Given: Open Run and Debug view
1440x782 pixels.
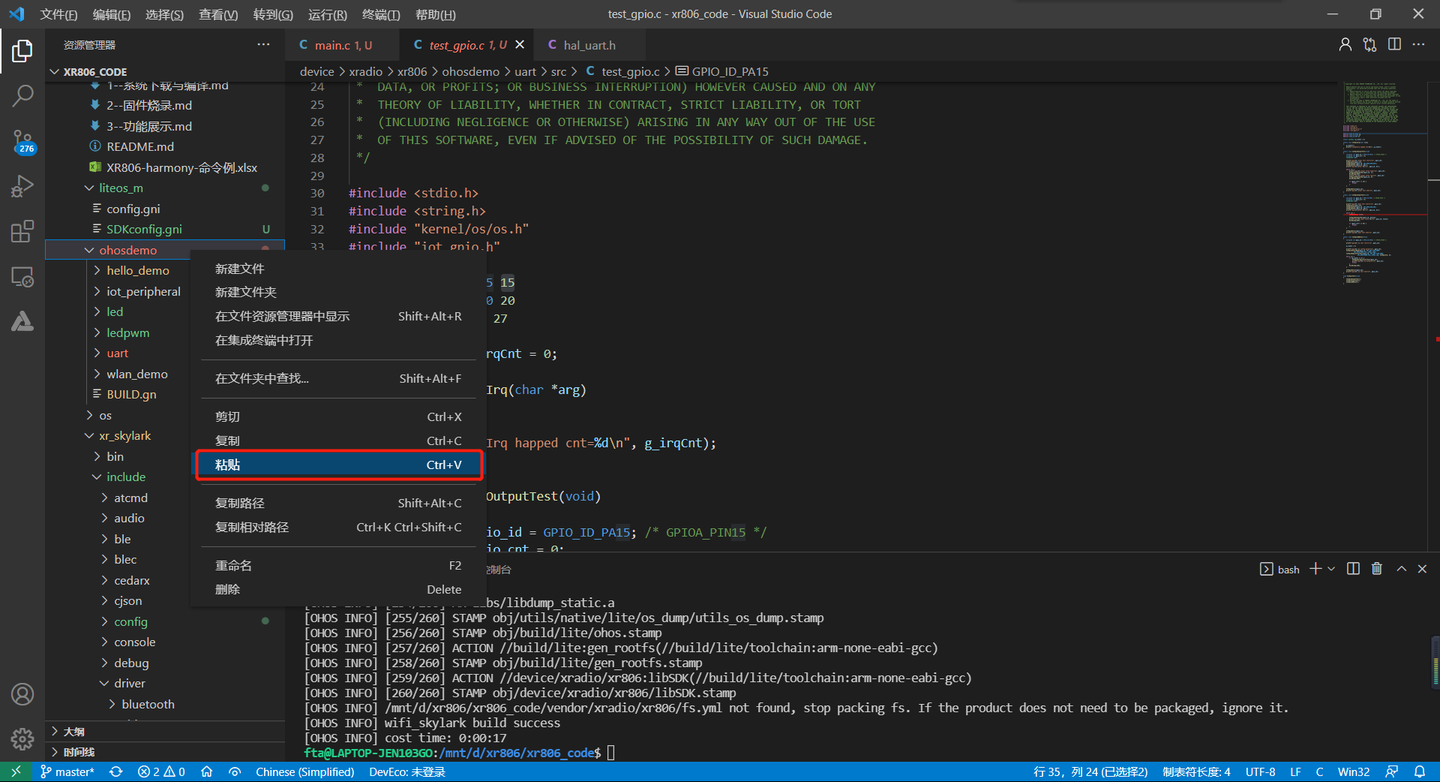Looking at the screenshot, I should (22, 187).
